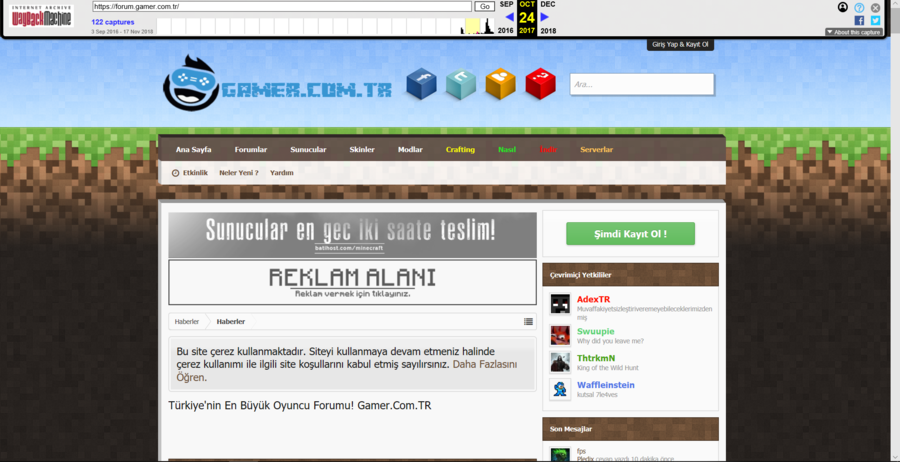The image size is (900, 462).
Task: Open the Sunucular menu item
Action: (x=308, y=149)
